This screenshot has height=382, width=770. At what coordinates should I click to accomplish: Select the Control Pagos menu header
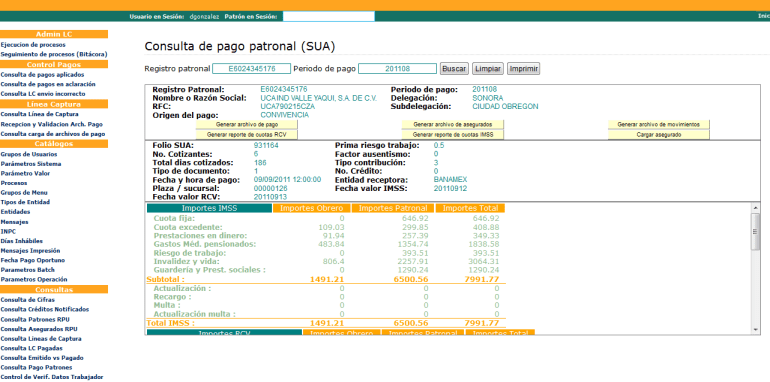pos(54,64)
